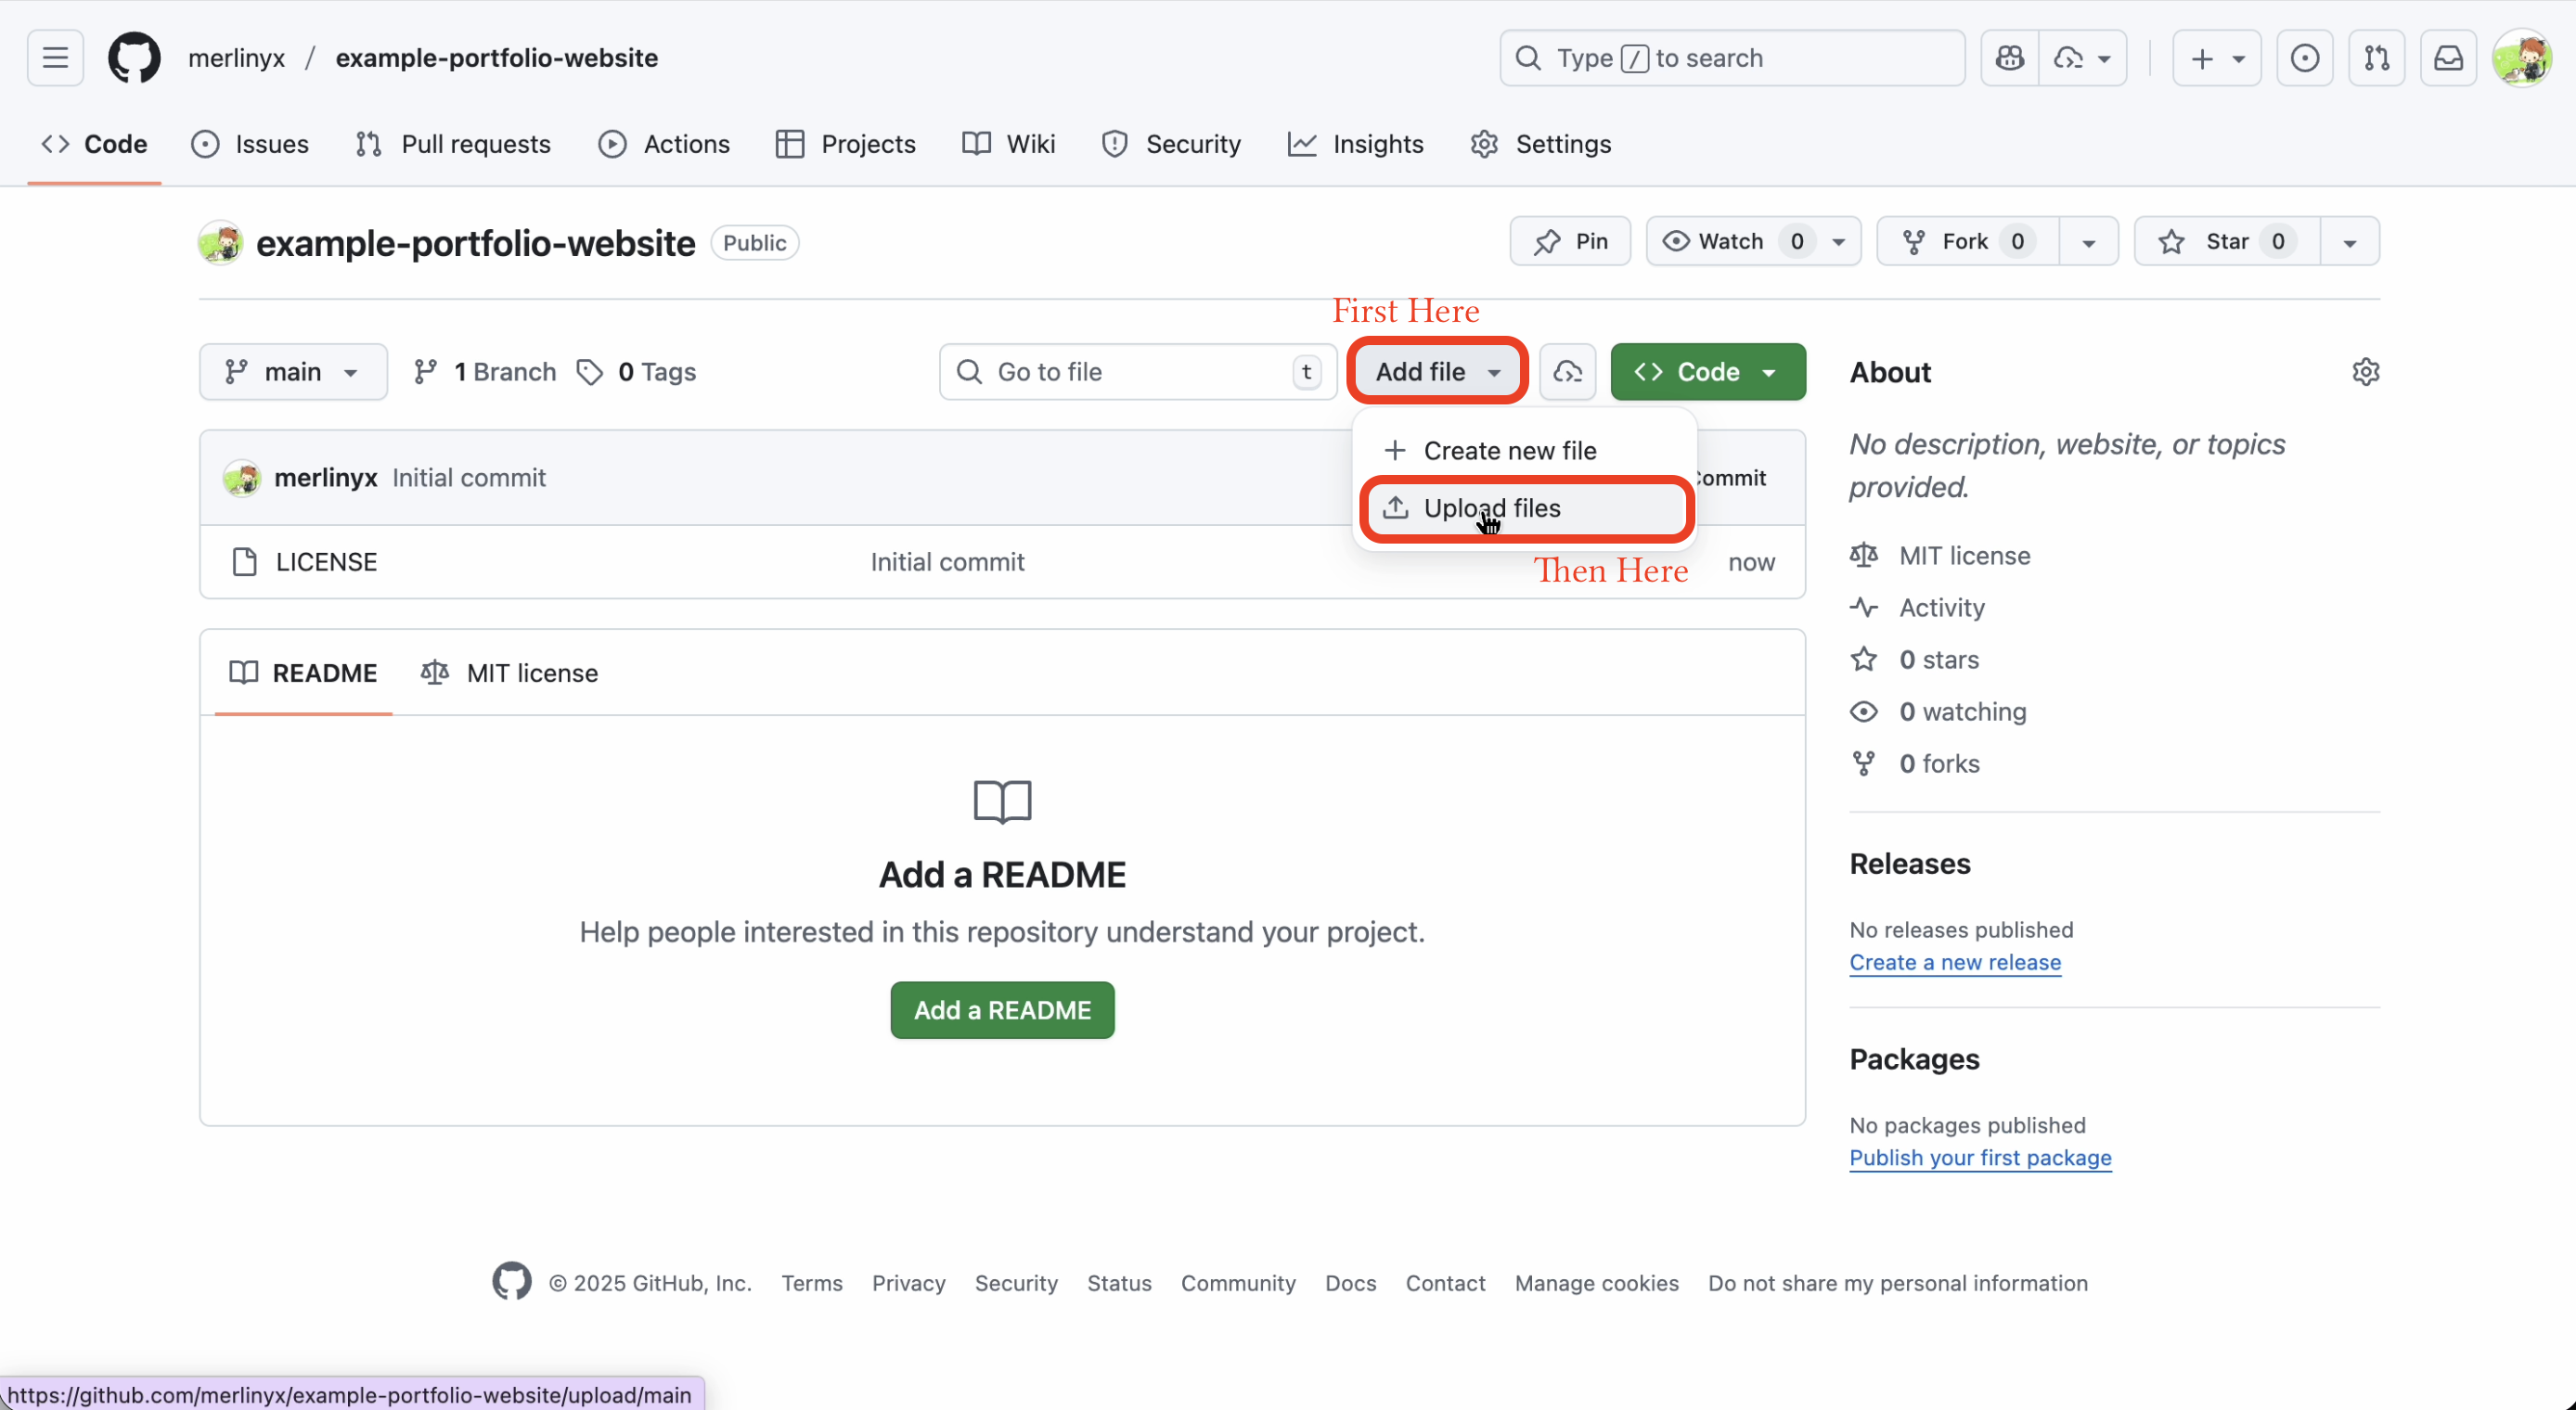Open merlinyx author link in commit row
The image size is (2576, 1410).
pyautogui.click(x=326, y=478)
